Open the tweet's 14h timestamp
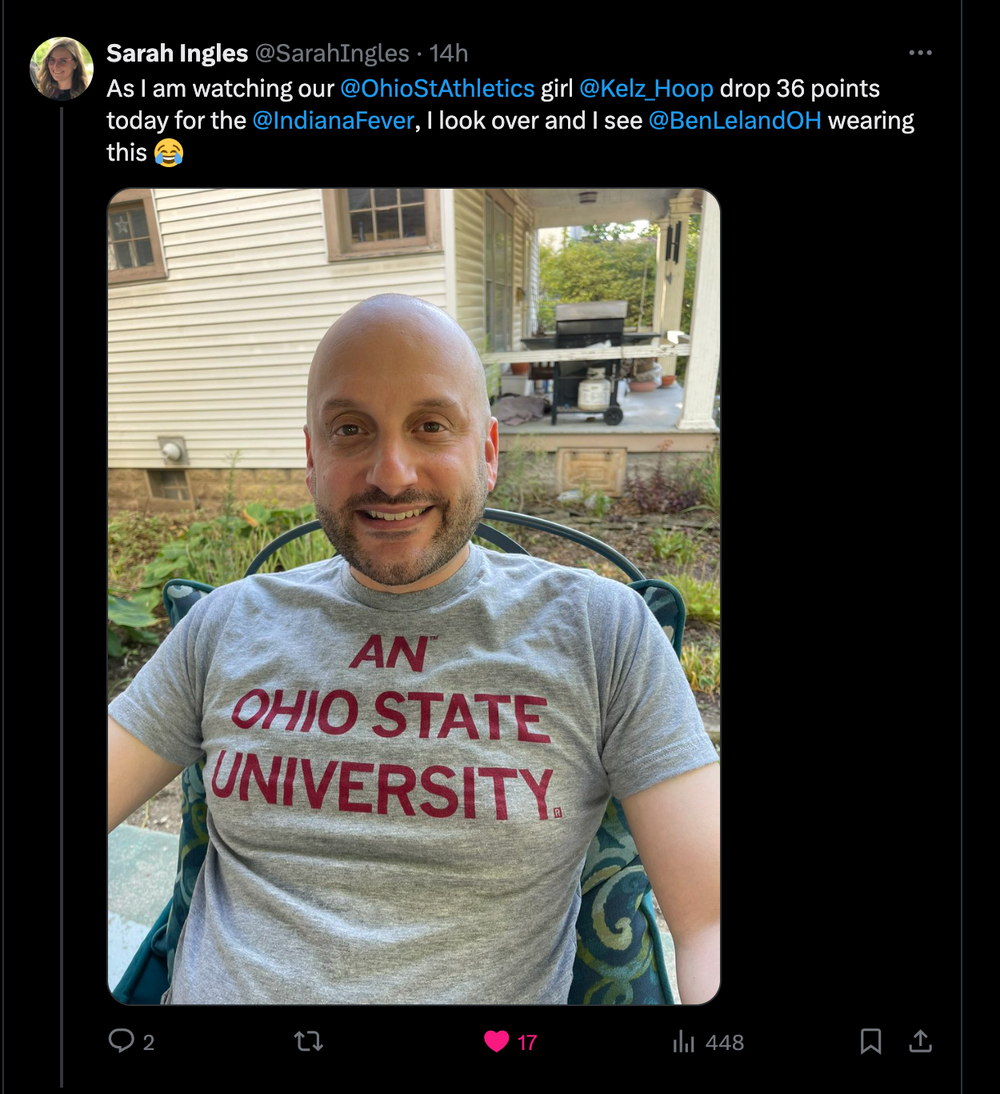1000x1094 pixels. point(449,53)
